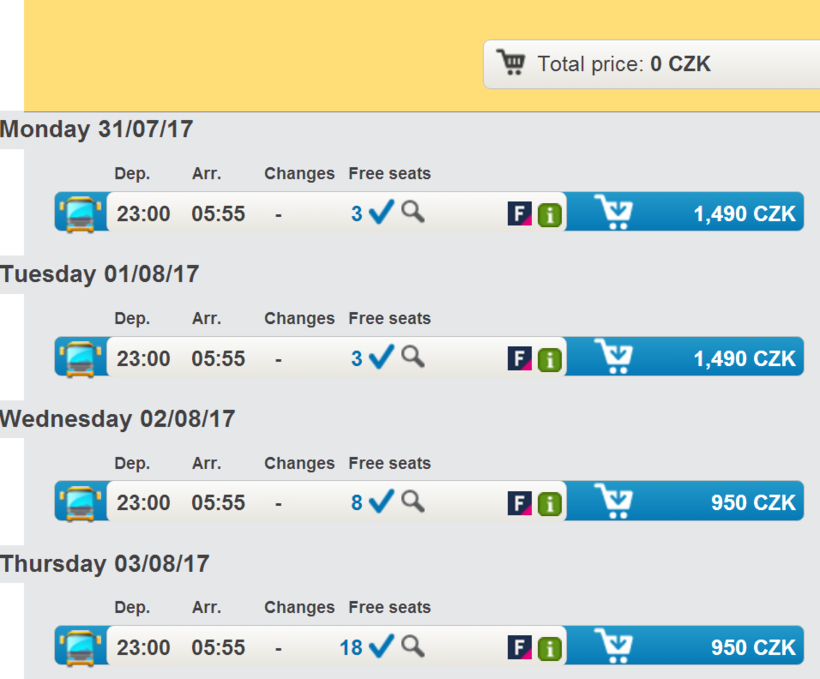Click bus icon for Monday 23:00 departure
Viewport: 820px width, 679px height.
(79, 214)
